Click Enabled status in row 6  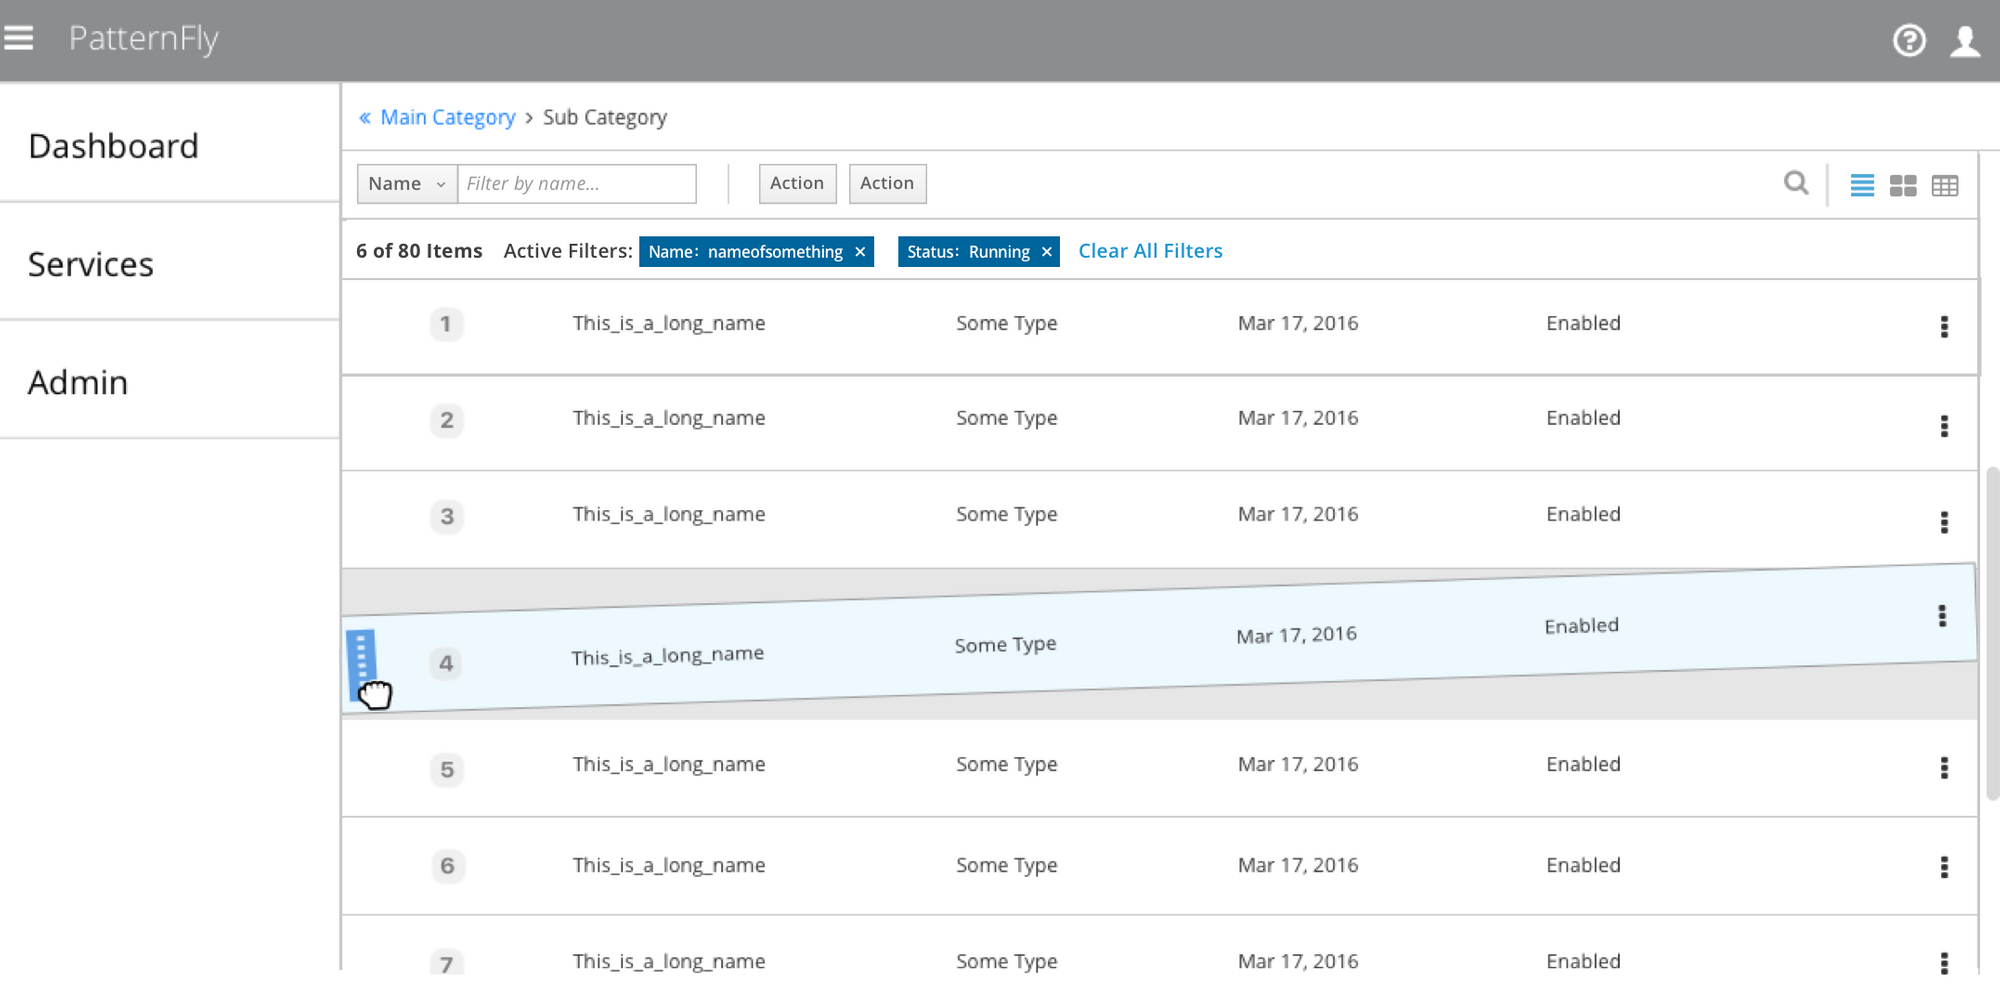pyautogui.click(x=1583, y=865)
